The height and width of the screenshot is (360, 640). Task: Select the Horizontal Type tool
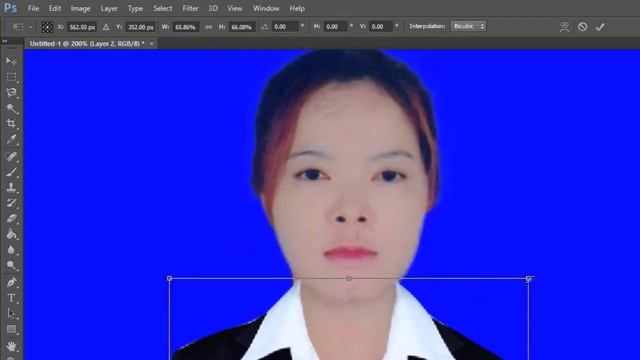(11, 298)
